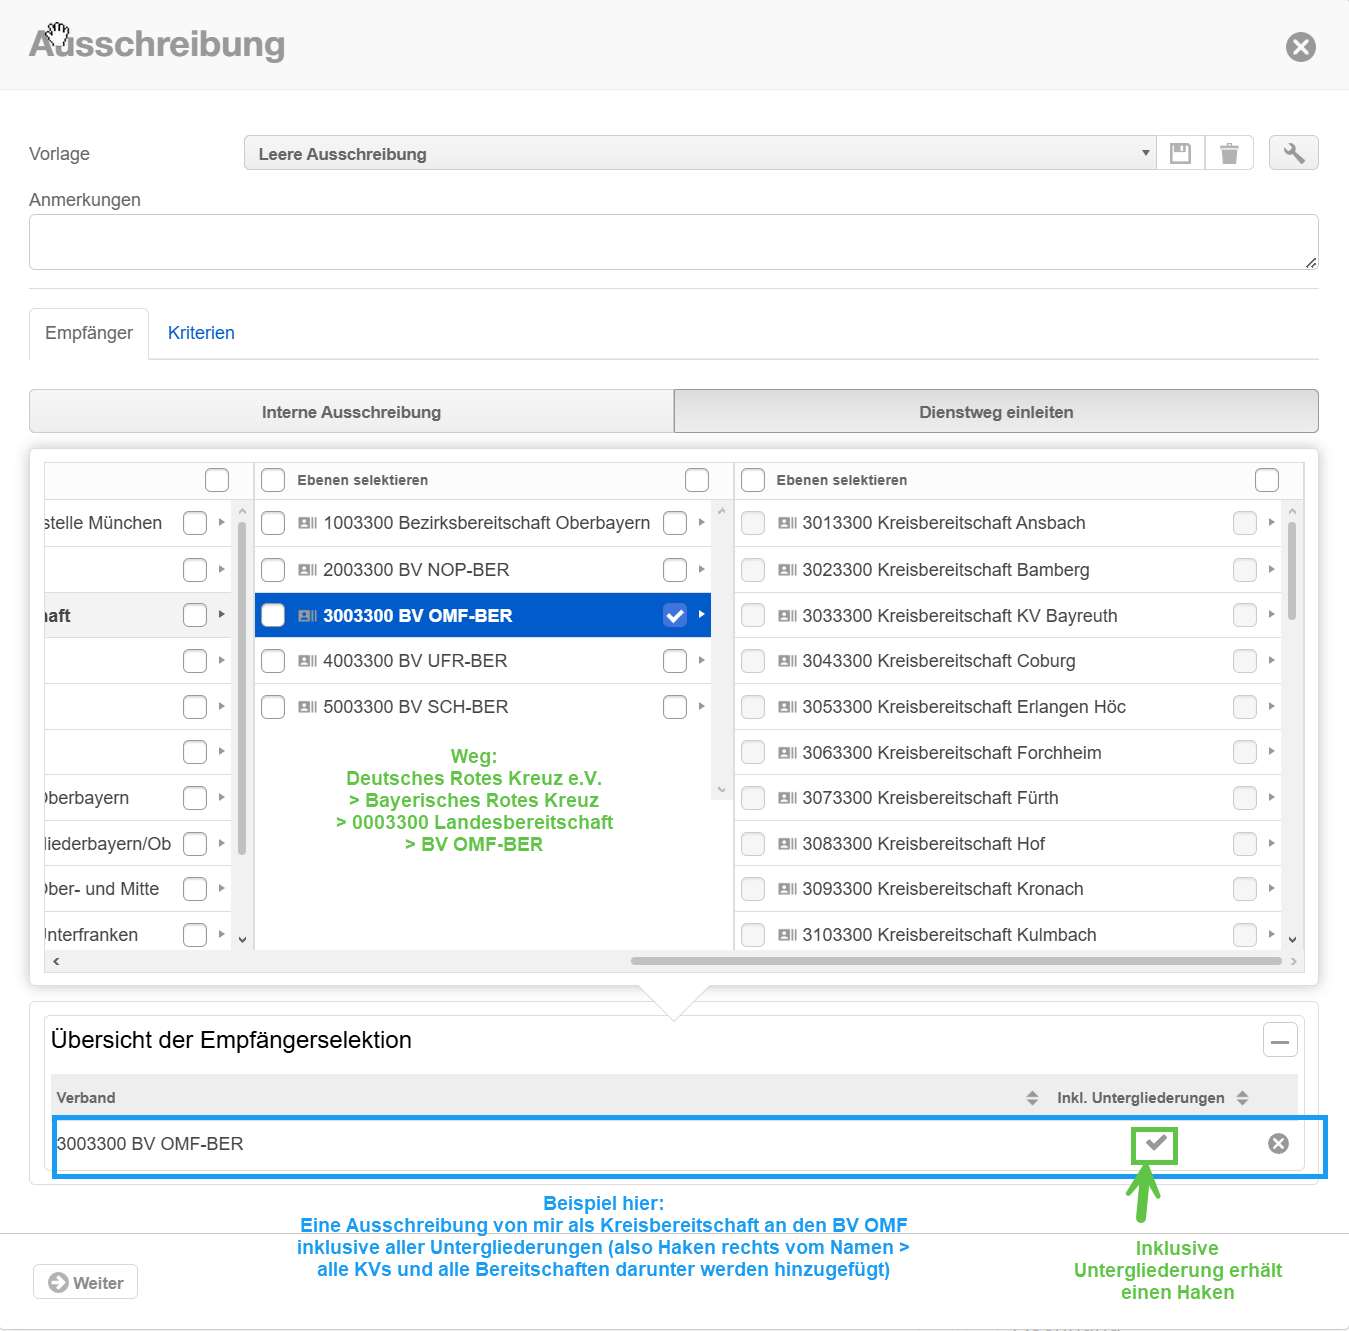Click the save template floppy disk icon
Viewport: 1349px width, 1331px height.
pos(1180,153)
